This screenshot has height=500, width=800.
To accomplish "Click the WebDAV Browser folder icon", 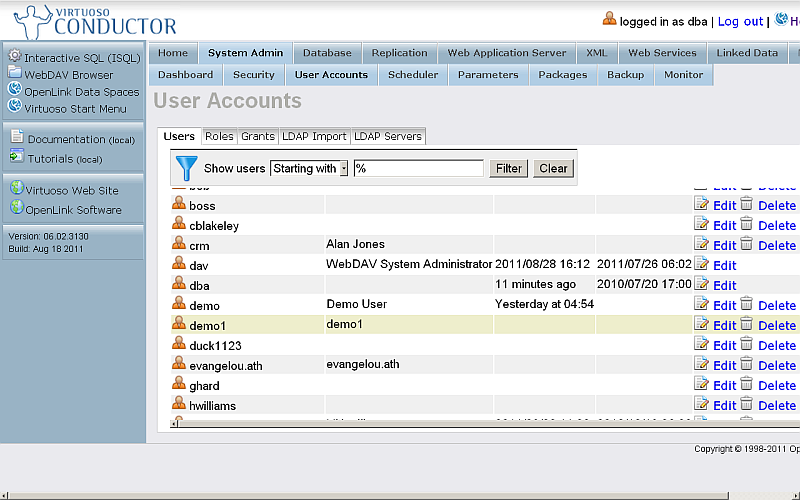I will [15, 72].
